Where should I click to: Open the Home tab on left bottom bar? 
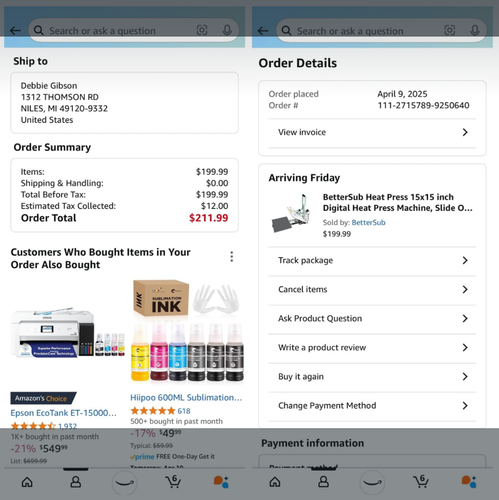coord(27,482)
